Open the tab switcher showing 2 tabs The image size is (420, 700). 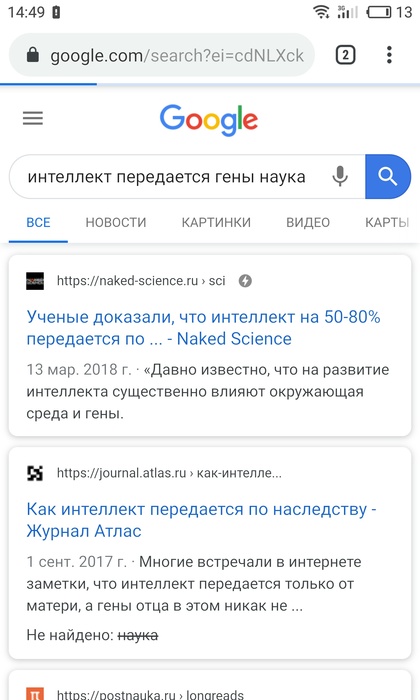(345, 55)
